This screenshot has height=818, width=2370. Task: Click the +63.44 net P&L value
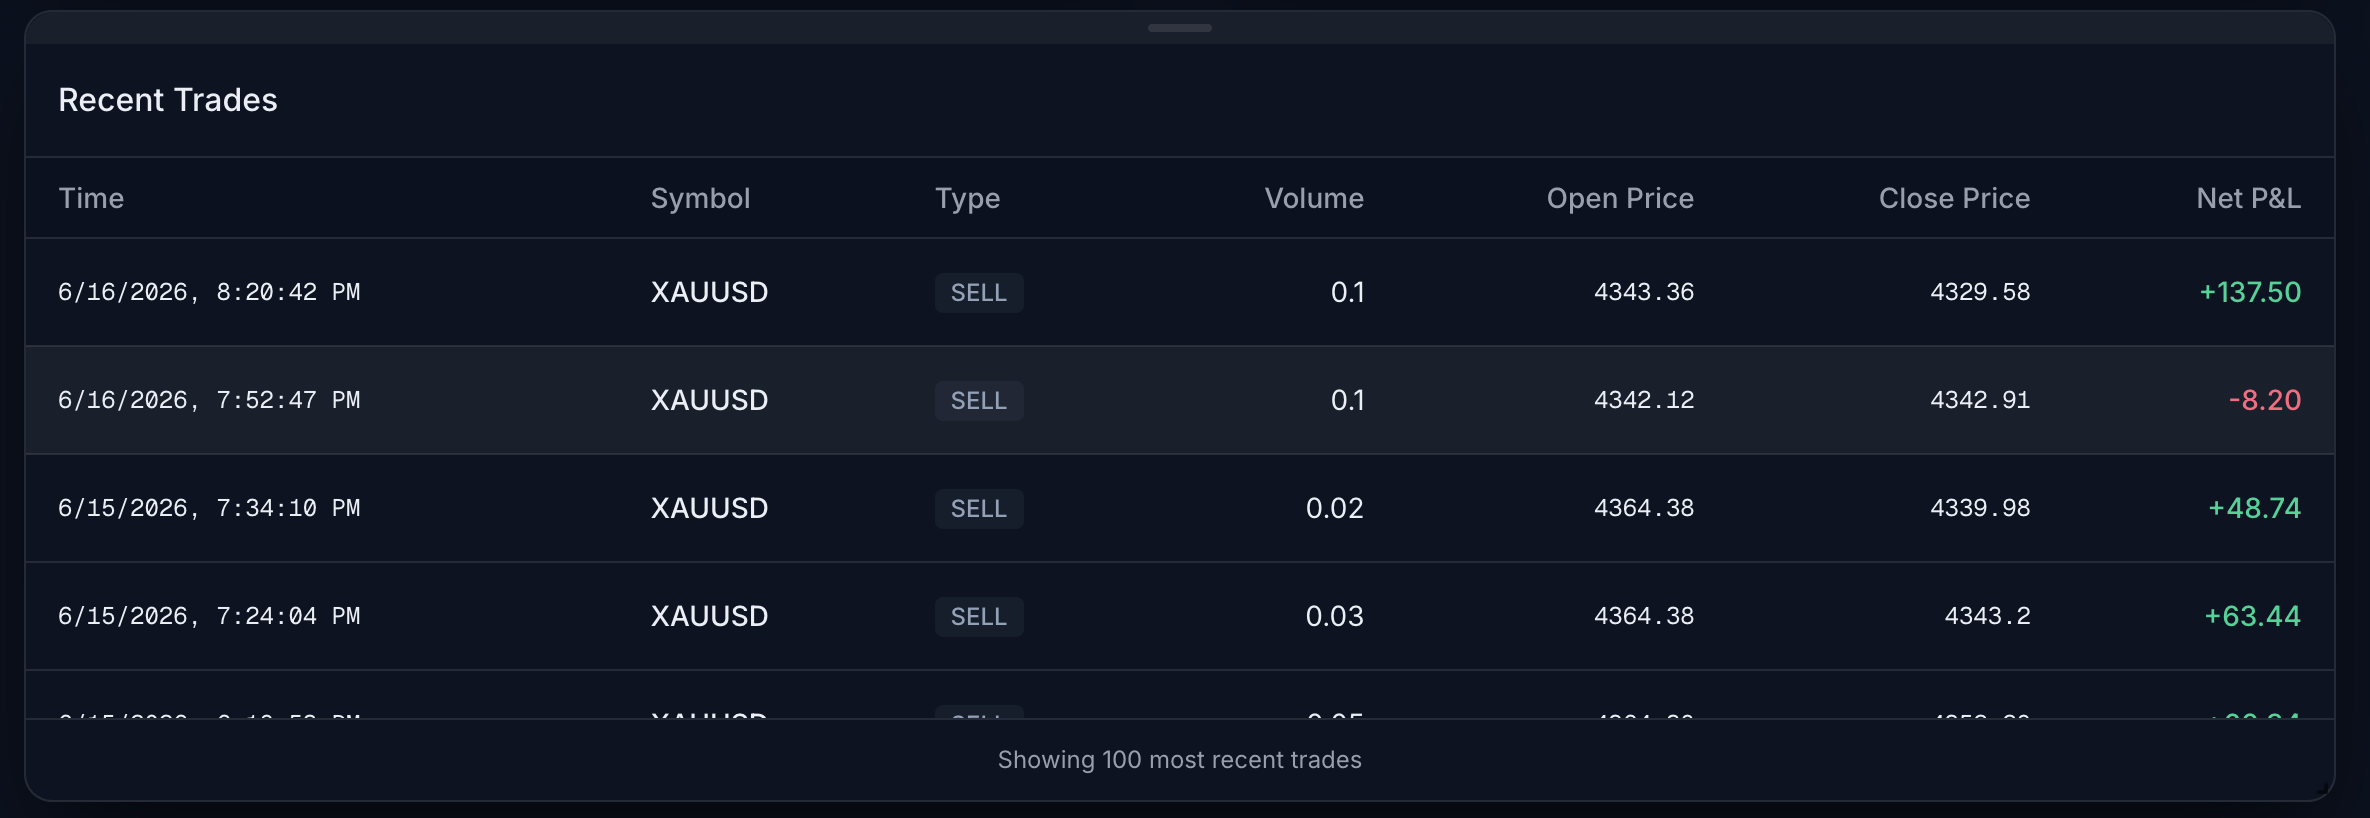[2252, 616]
